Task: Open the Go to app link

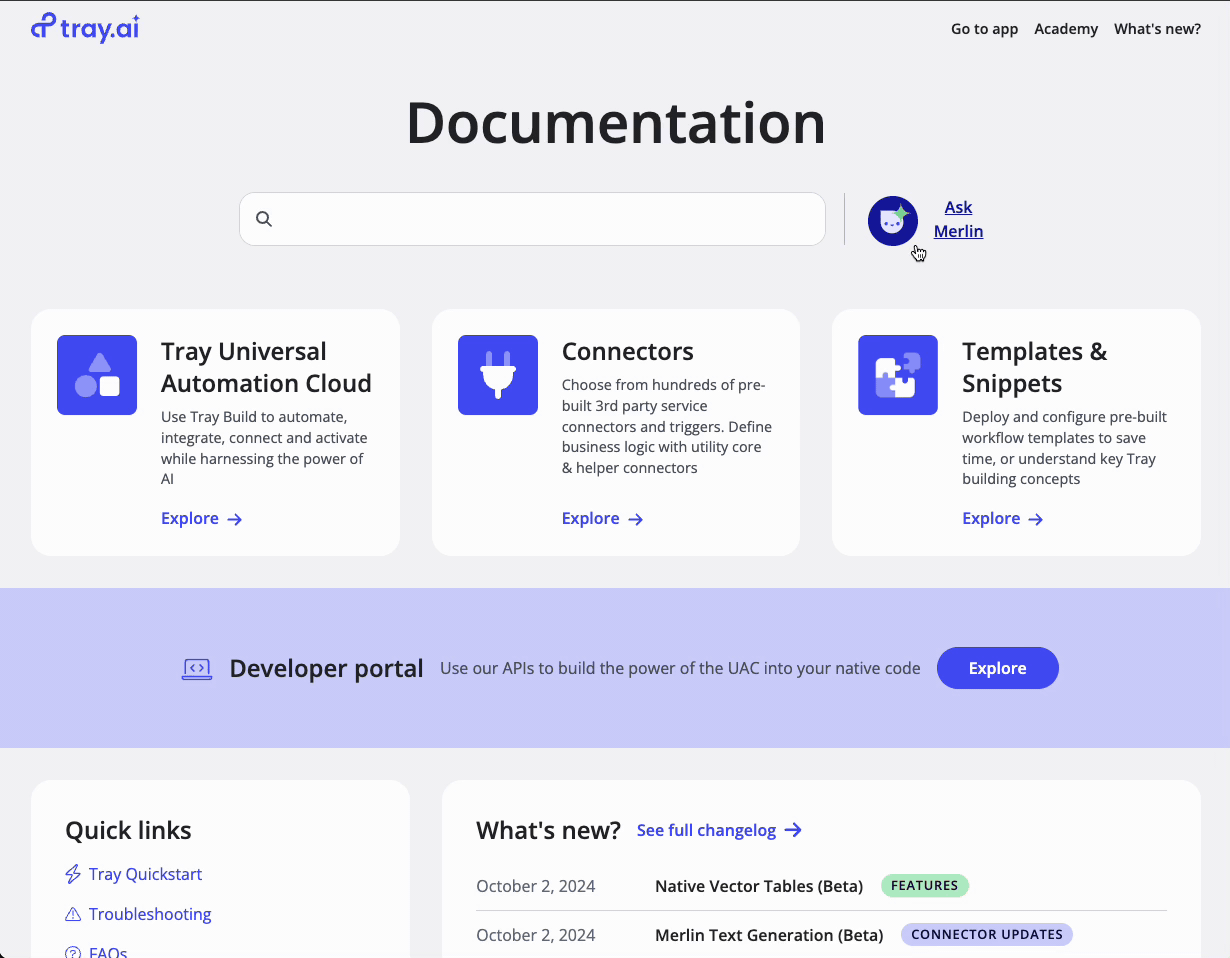Action: click(x=984, y=29)
